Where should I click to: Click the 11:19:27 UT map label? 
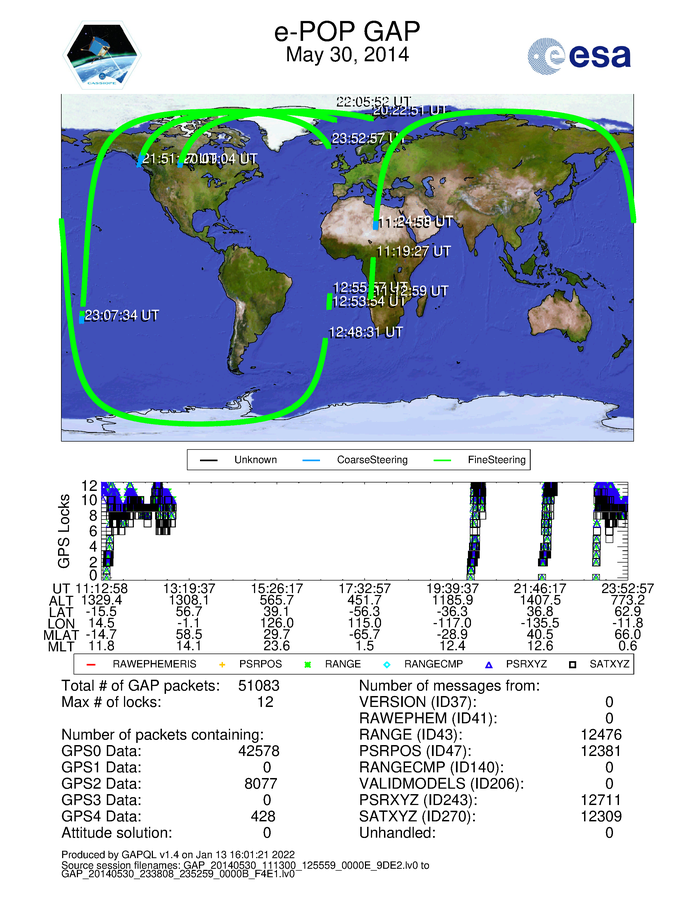tap(413, 251)
